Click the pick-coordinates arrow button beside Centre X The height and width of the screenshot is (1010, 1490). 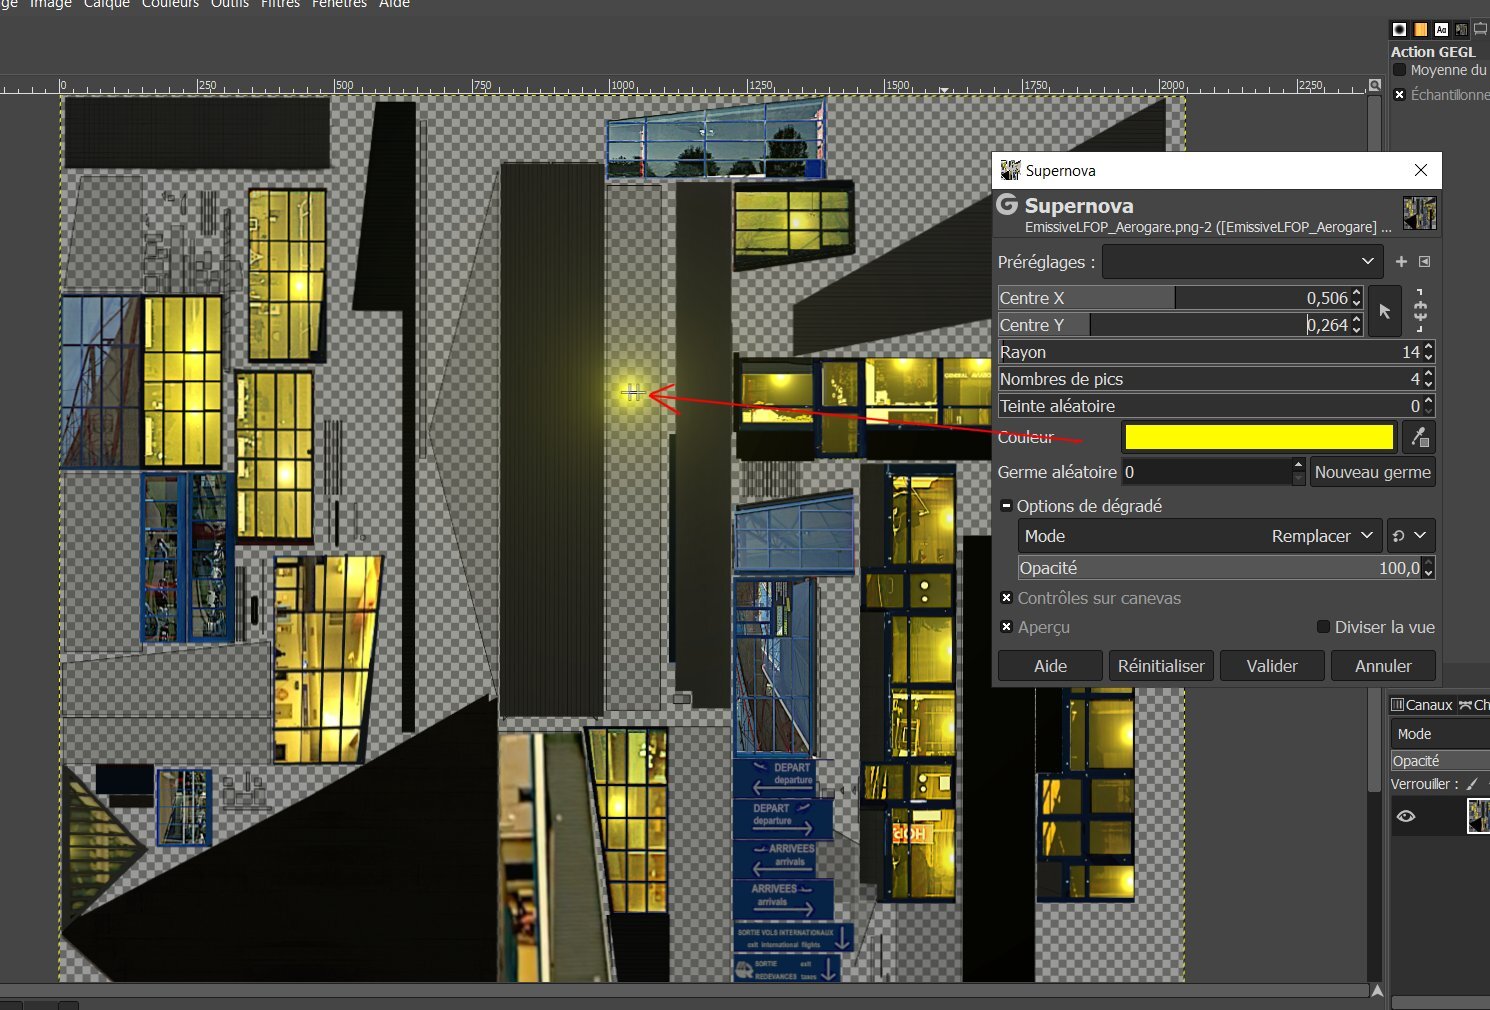click(1384, 311)
